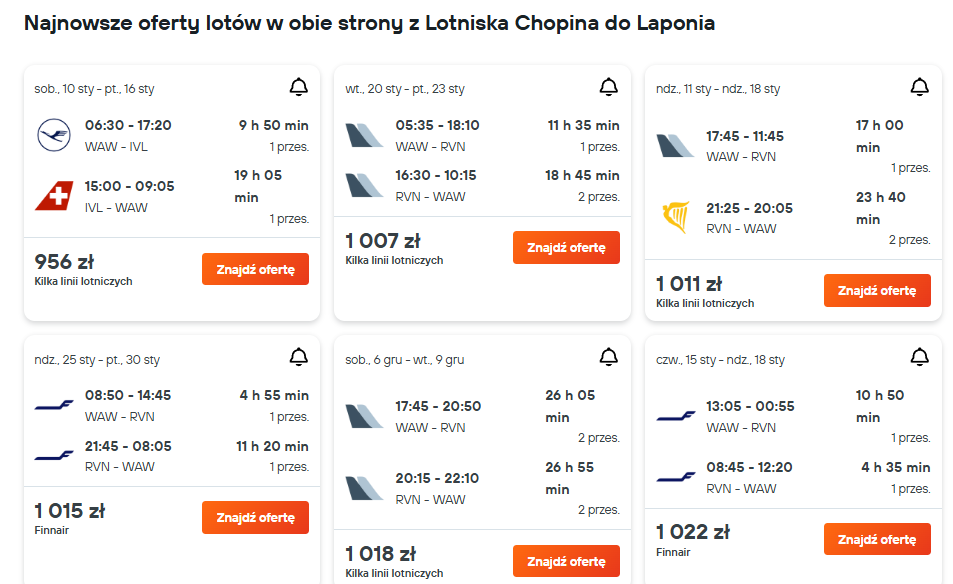This screenshot has height=584, width=953.
Task: Toggle price alert bell on 956 zł offer
Action: (x=298, y=88)
